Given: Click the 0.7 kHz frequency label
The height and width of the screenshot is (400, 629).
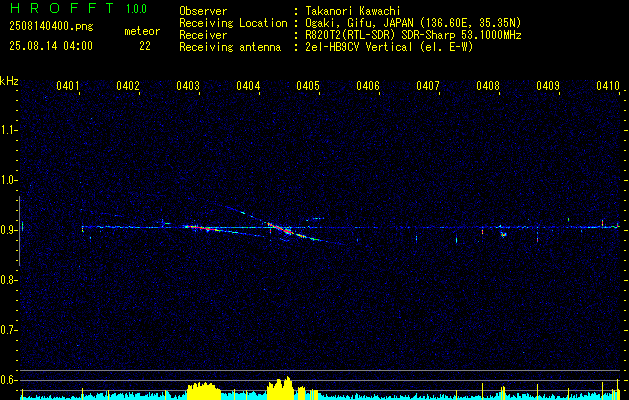Looking at the screenshot, I should [9, 330].
